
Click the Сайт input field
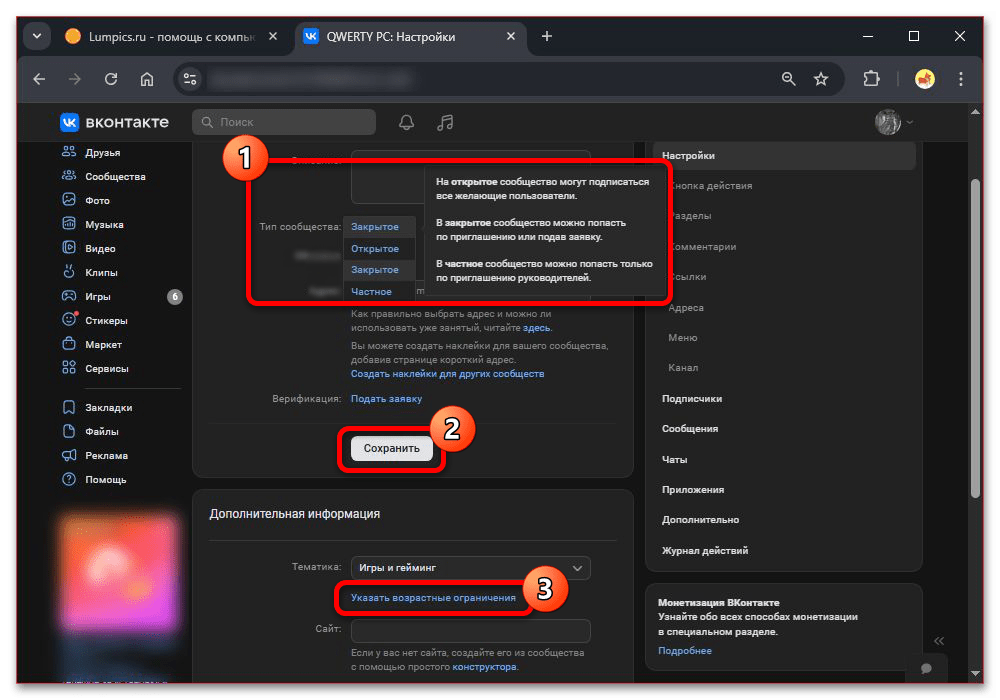(470, 630)
